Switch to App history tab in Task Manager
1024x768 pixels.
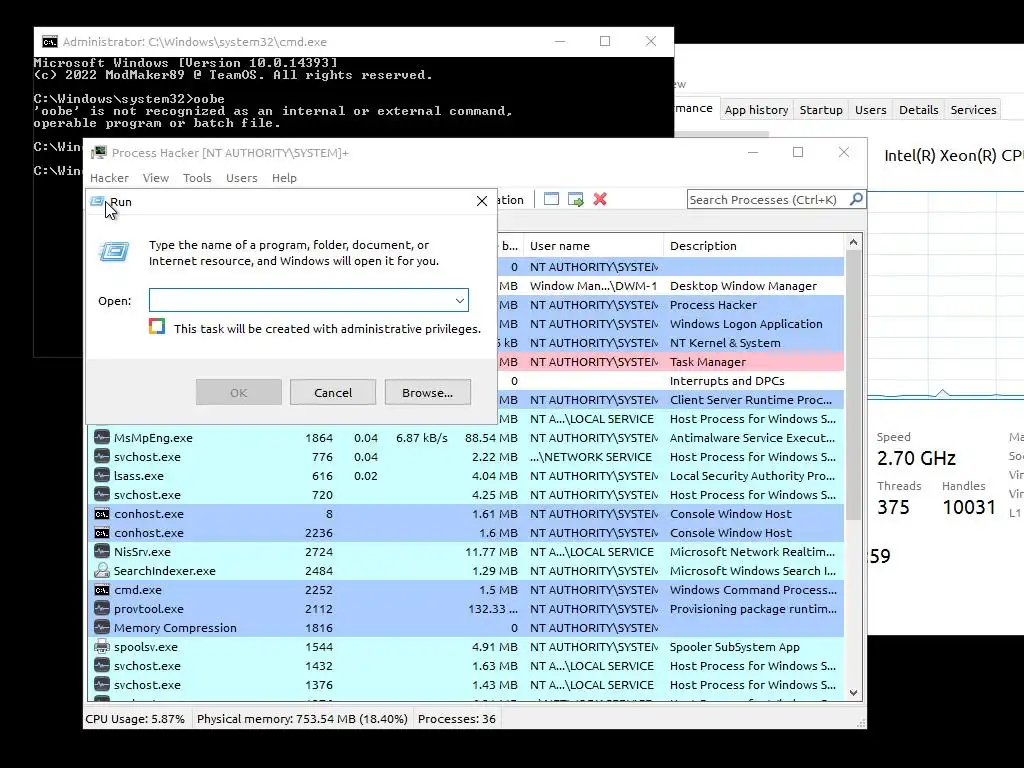[x=756, y=110]
